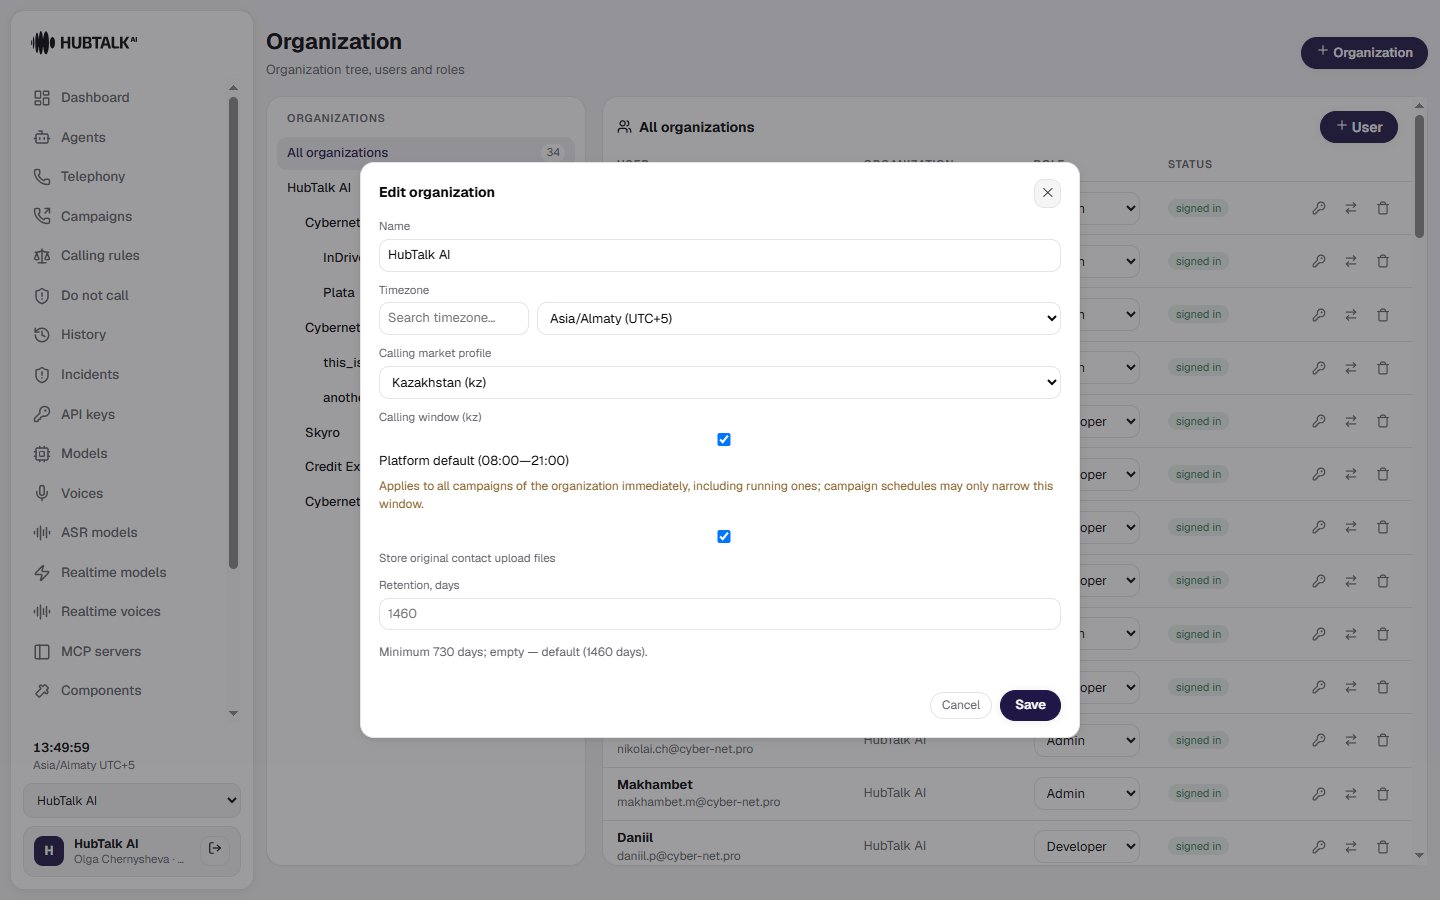Click the Search timezone field
The image size is (1440, 900).
(454, 318)
